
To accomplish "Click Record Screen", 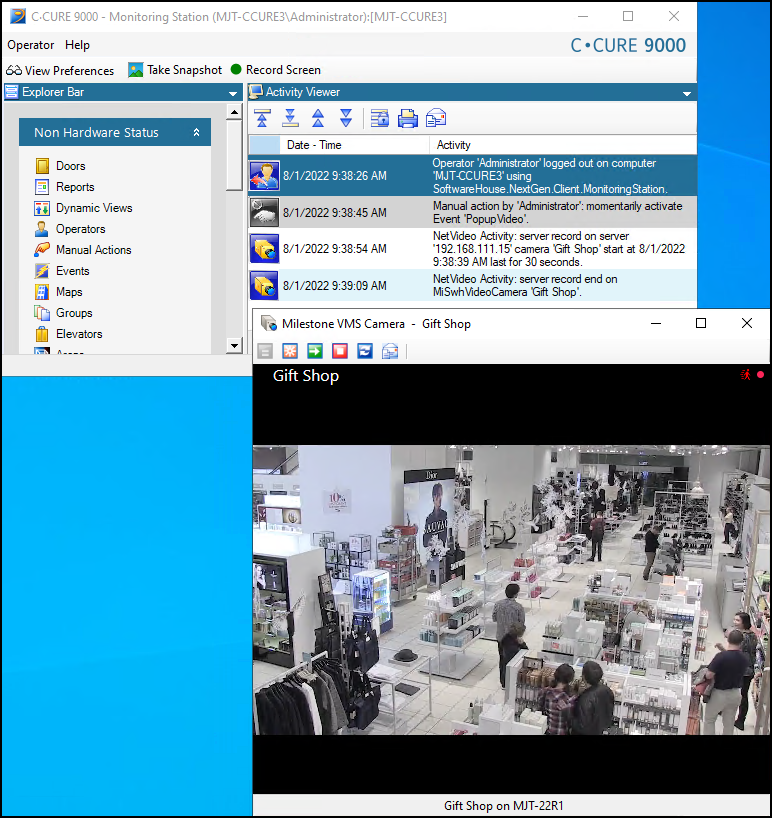I will pyautogui.click(x=276, y=70).
